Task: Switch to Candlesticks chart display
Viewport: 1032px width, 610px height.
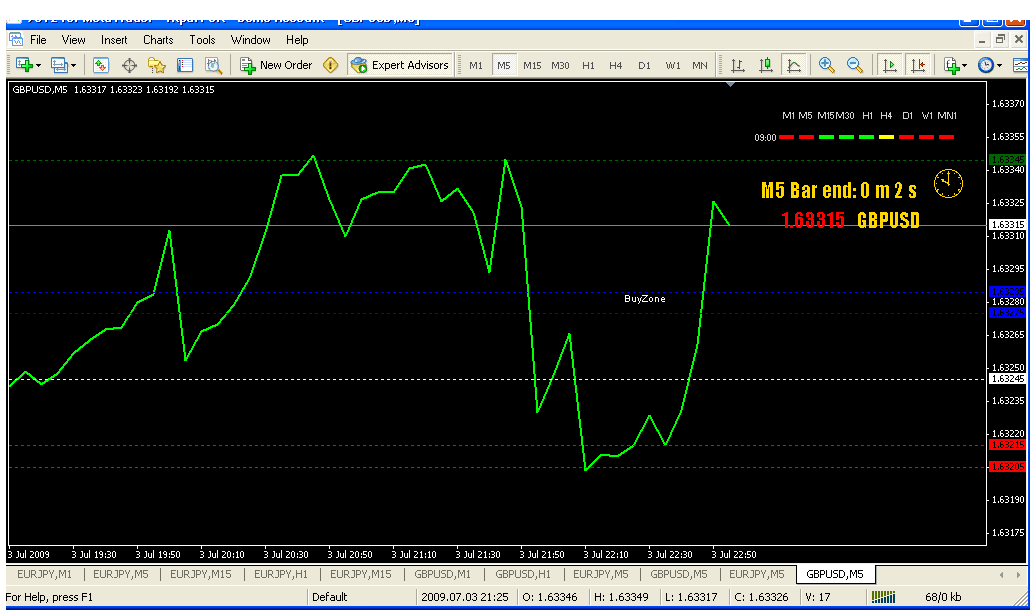Action: pyautogui.click(x=765, y=65)
